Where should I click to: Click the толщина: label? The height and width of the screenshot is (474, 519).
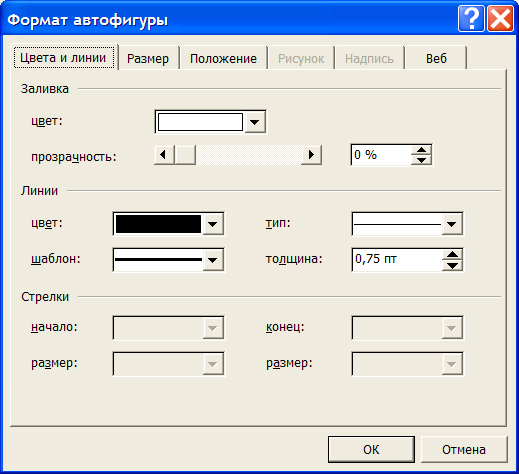(294, 259)
